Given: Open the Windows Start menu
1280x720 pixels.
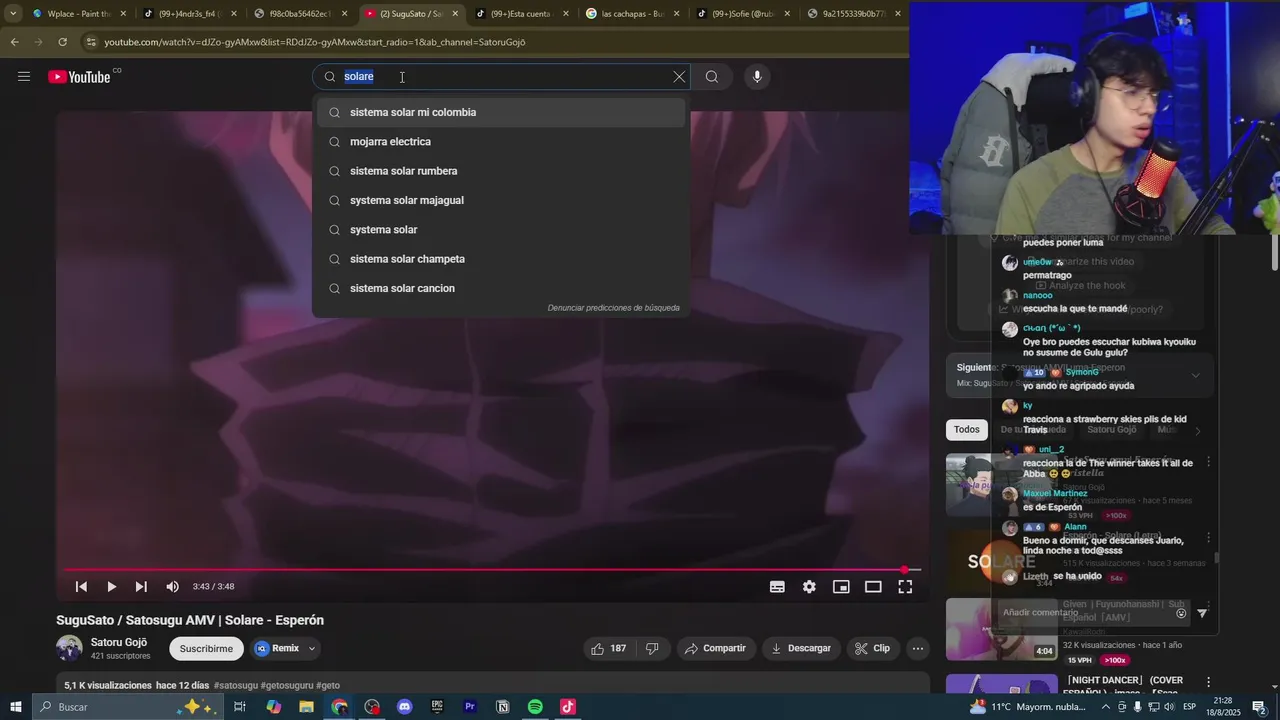Looking at the screenshot, I should pos(16,707).
